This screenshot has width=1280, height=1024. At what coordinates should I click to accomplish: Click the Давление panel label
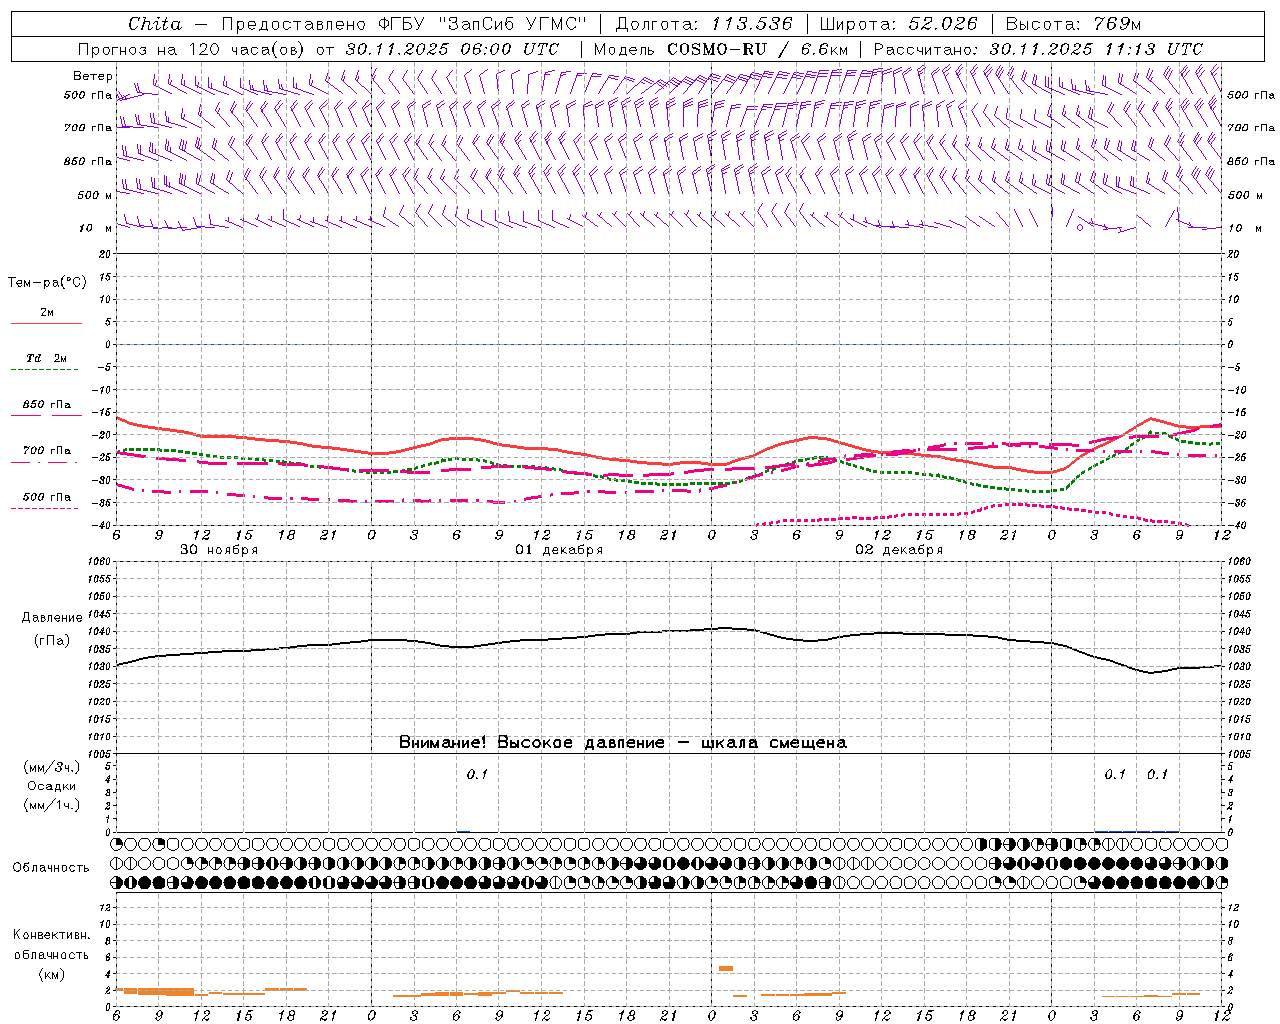click(x=52, y=618)
